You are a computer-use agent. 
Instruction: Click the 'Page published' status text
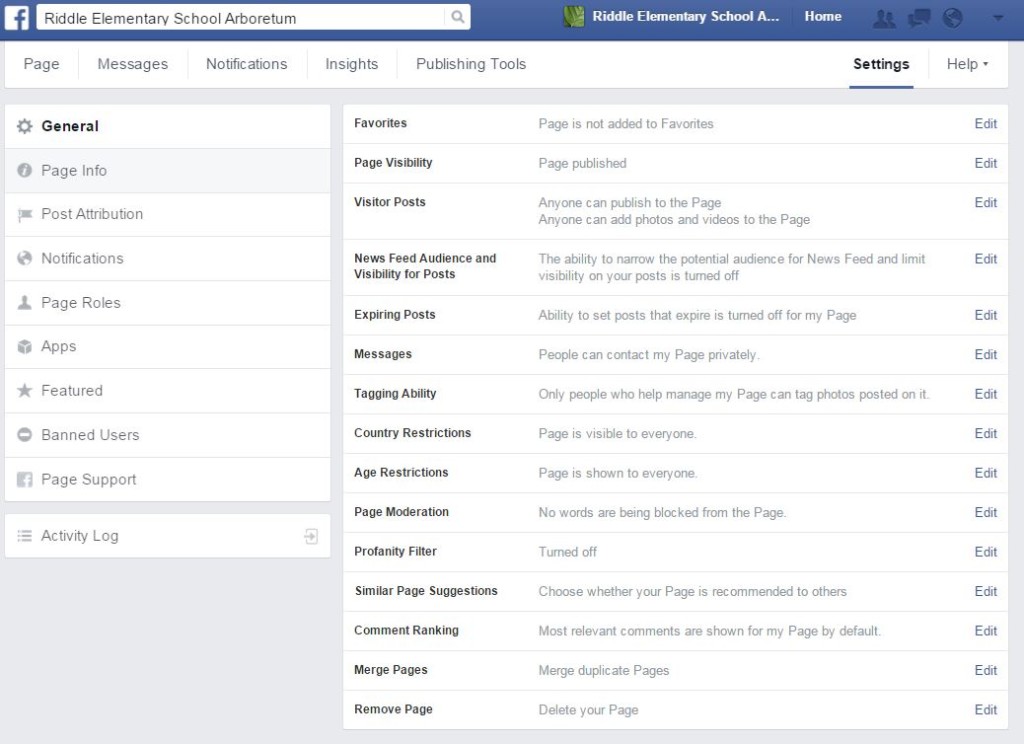(x=582, y=163)
